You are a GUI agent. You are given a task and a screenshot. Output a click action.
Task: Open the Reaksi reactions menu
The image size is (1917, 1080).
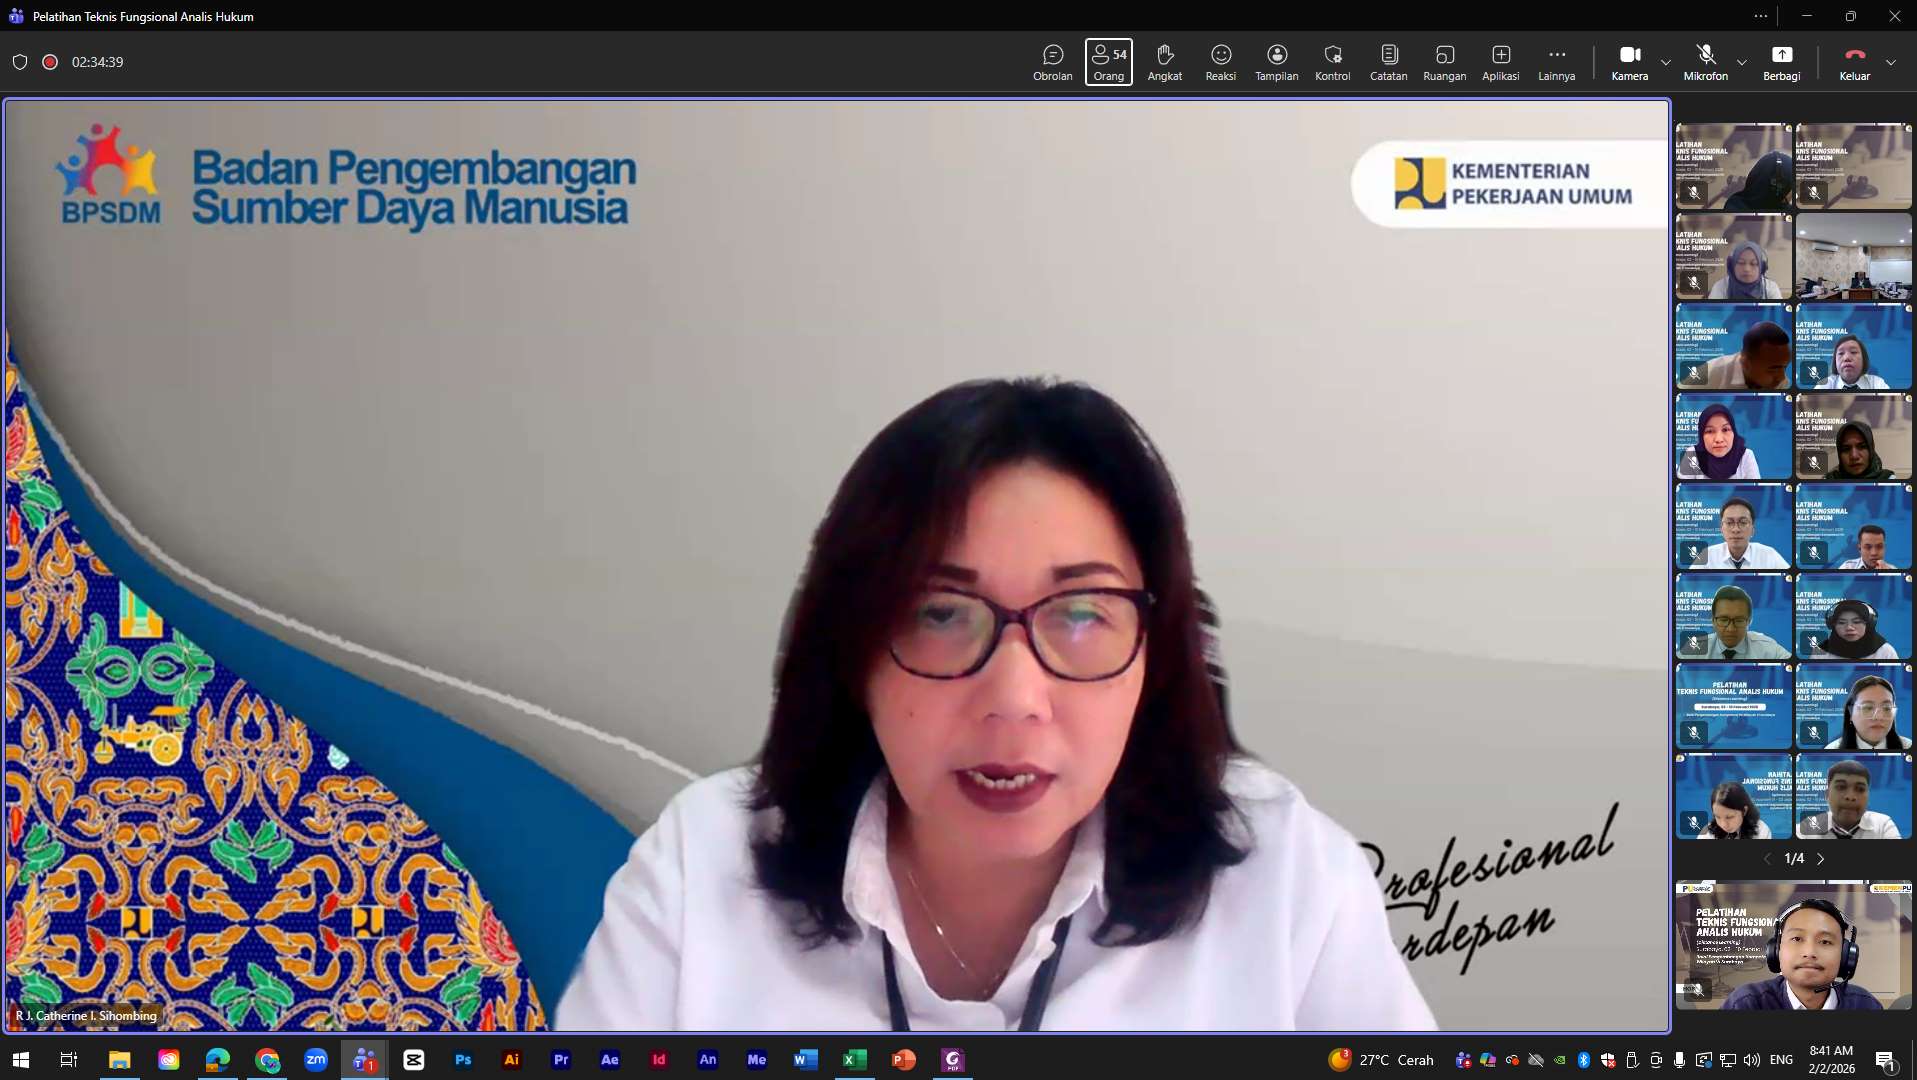click(1220, 62)
